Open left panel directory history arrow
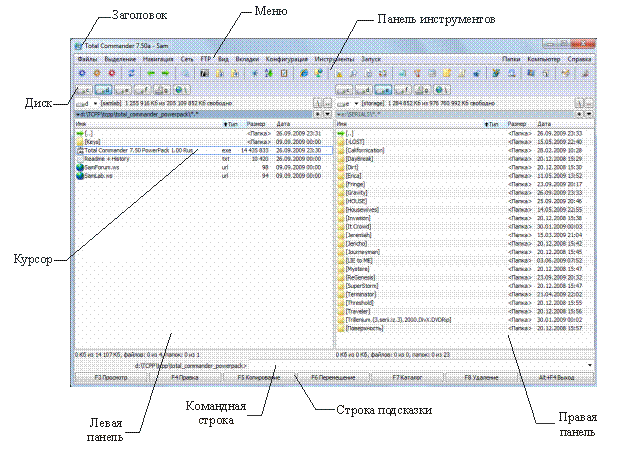 tap(328, 114)
